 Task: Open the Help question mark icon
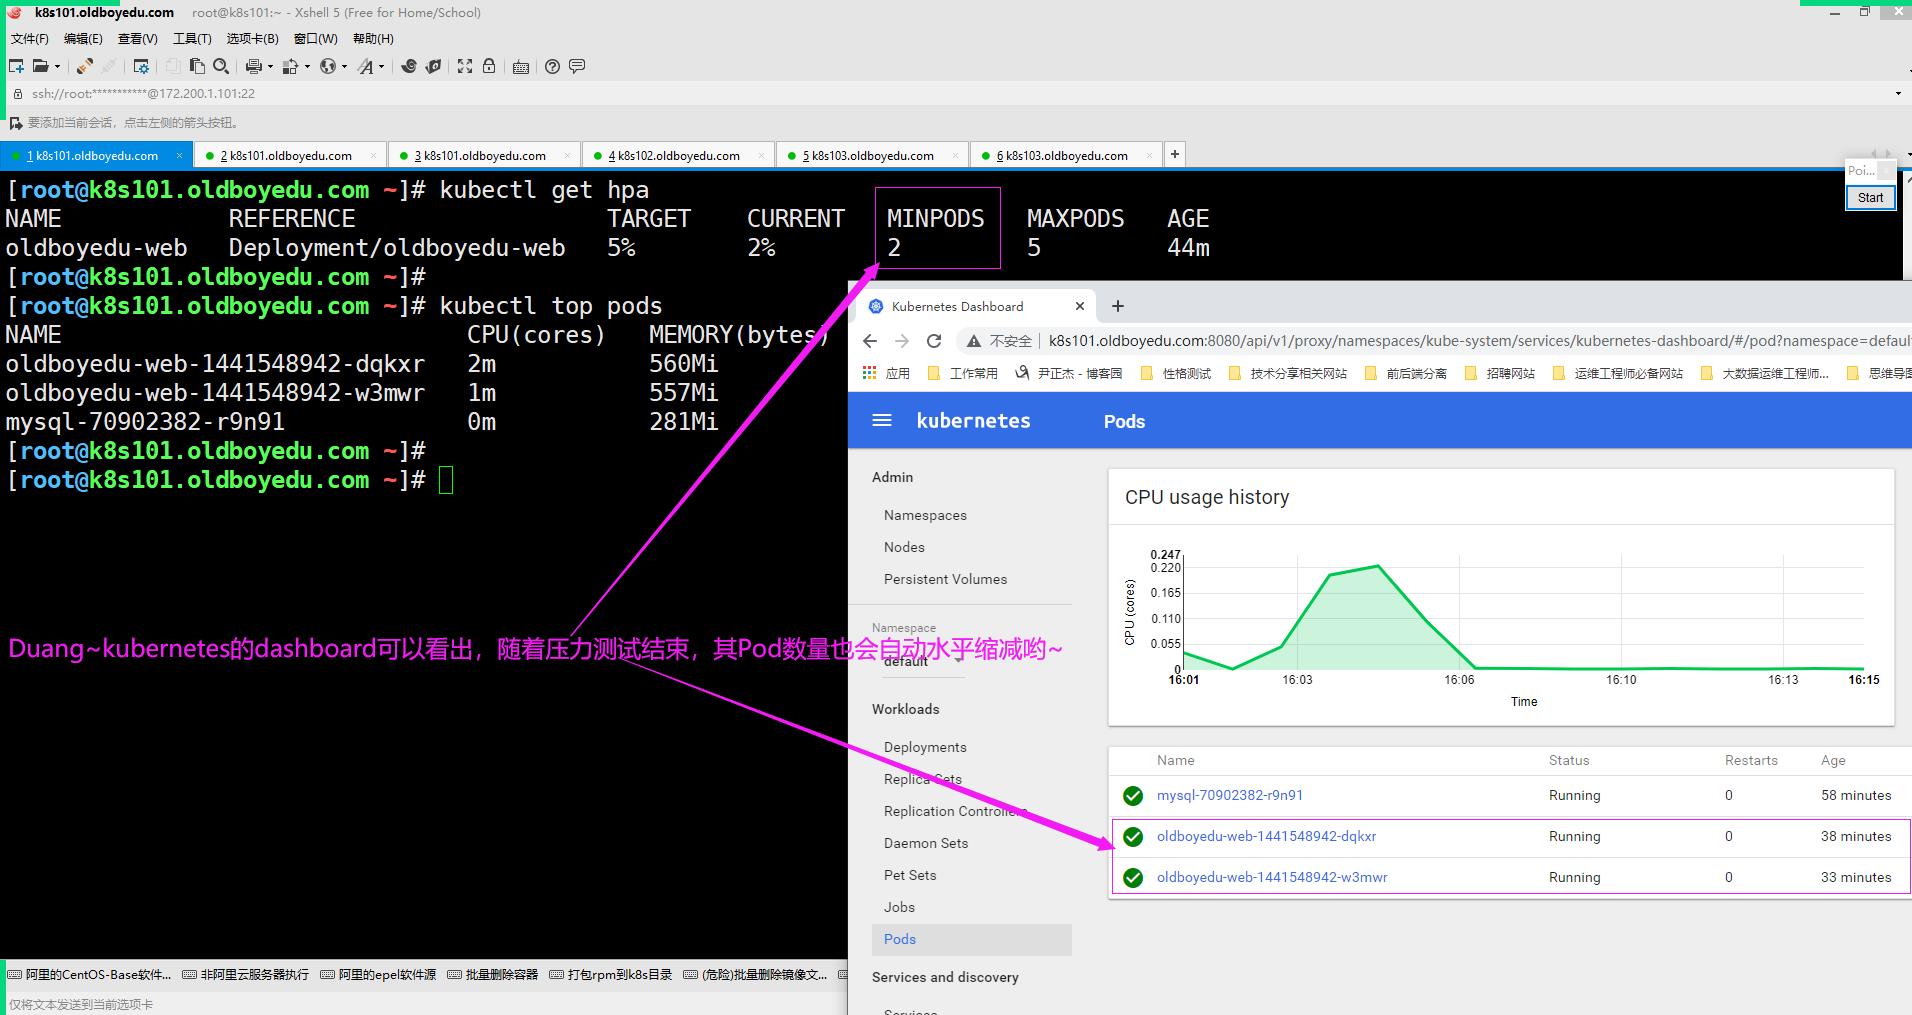(x=552, y=66)
